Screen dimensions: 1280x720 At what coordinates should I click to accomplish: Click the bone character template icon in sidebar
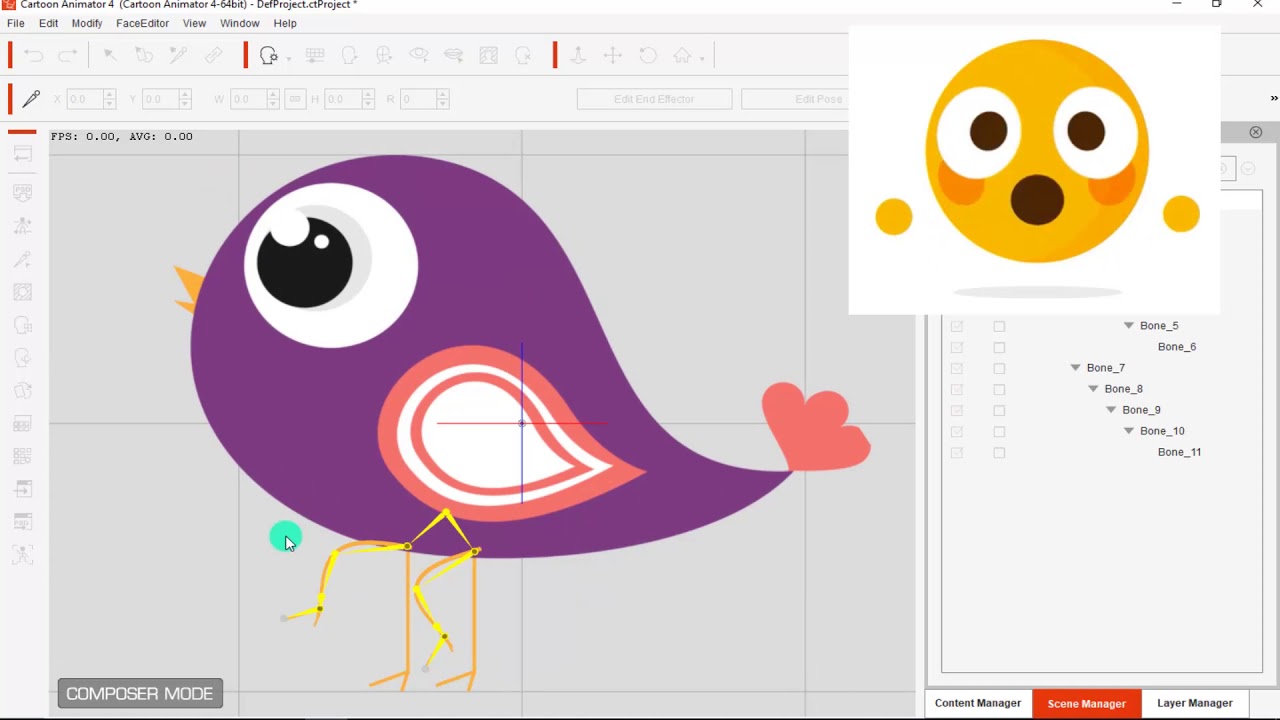pyautogui.click(x=22, y=226)
